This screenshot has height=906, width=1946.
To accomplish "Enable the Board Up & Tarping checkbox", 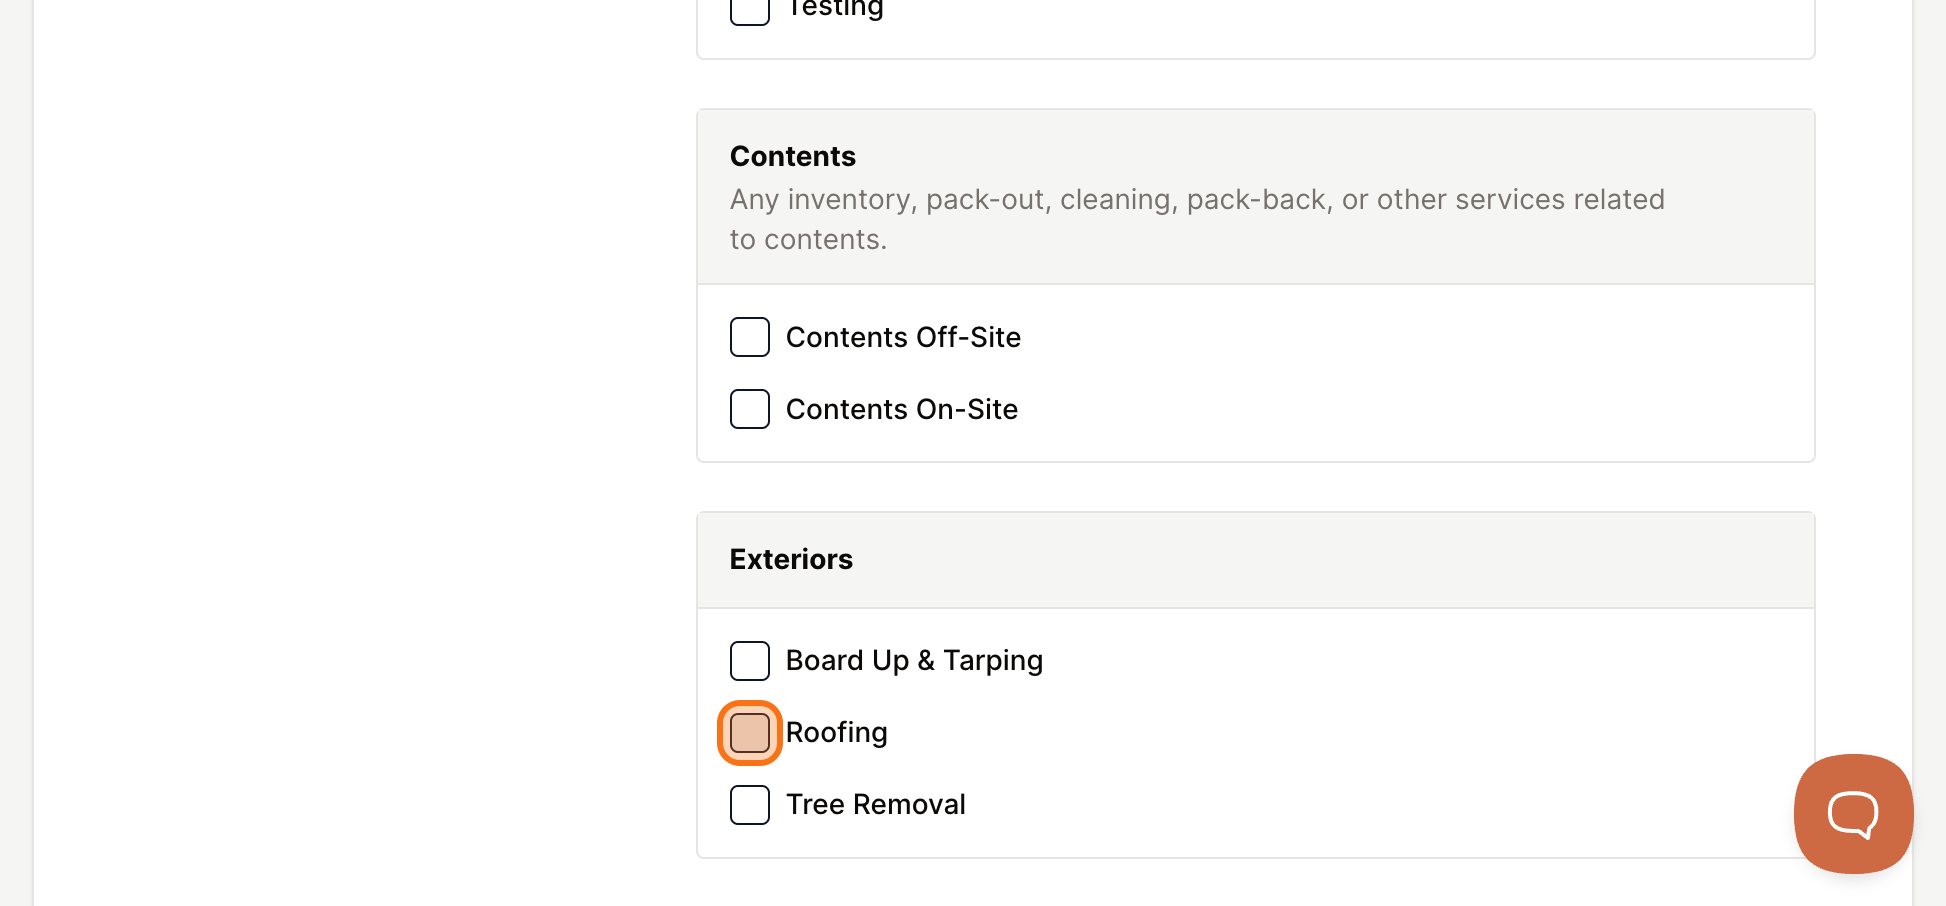I will (x=750, y=661).
